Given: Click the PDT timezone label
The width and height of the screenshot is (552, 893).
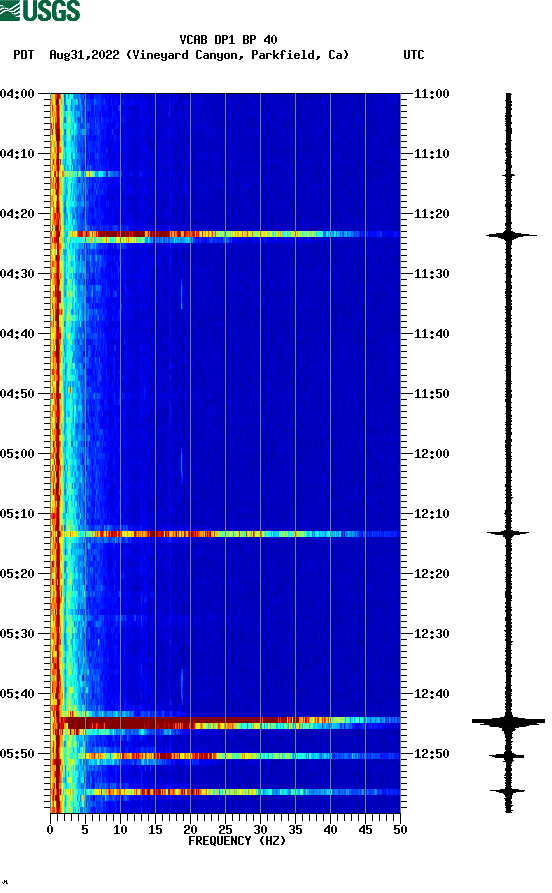Looking at the screenshot, I should (23, 55).
